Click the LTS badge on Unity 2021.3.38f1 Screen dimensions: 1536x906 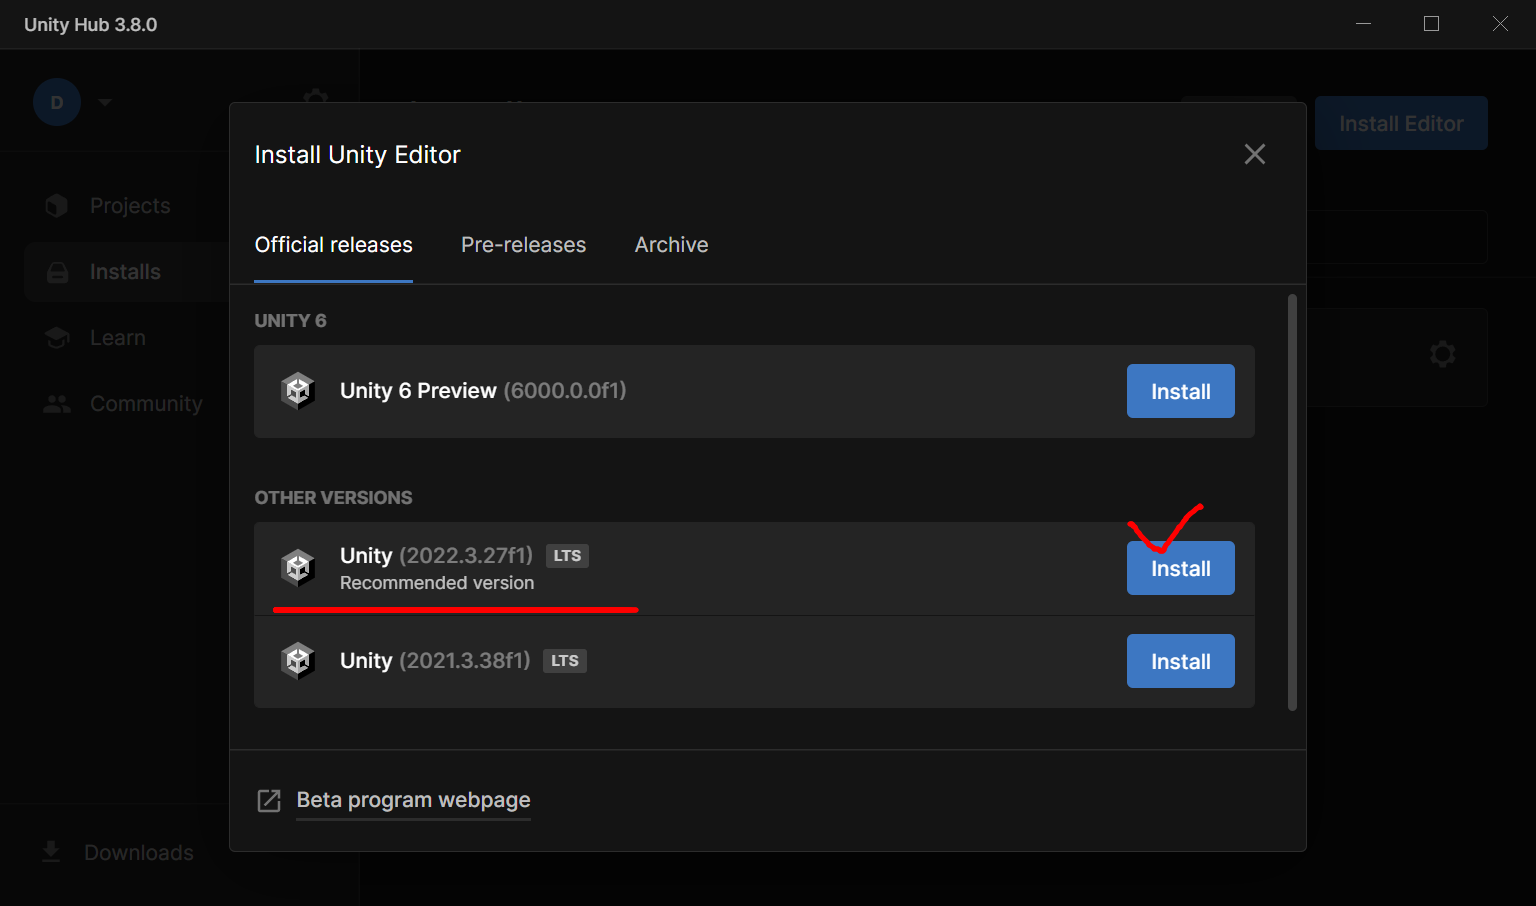click(565, 661)
